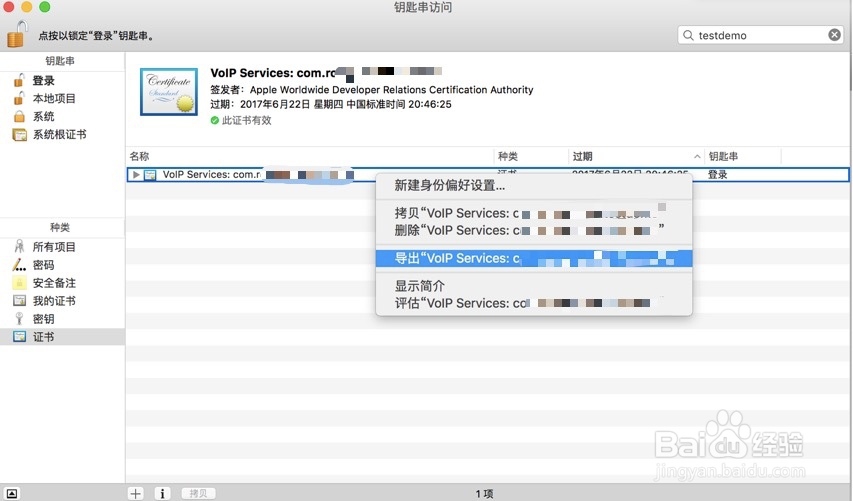Screen dimensions: 853x501
Task: Click the info (i) button
Action: 162,493
